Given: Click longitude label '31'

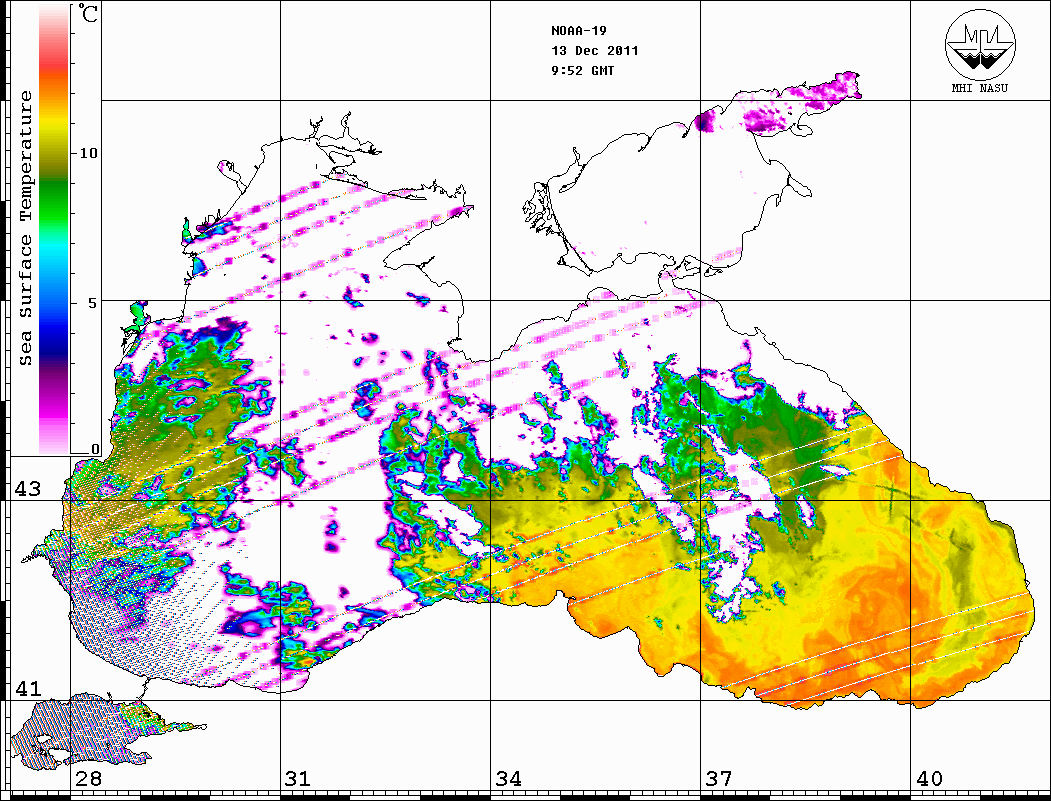Looking at the screenshot, I should pyautogui.click(x=298, y=778).
